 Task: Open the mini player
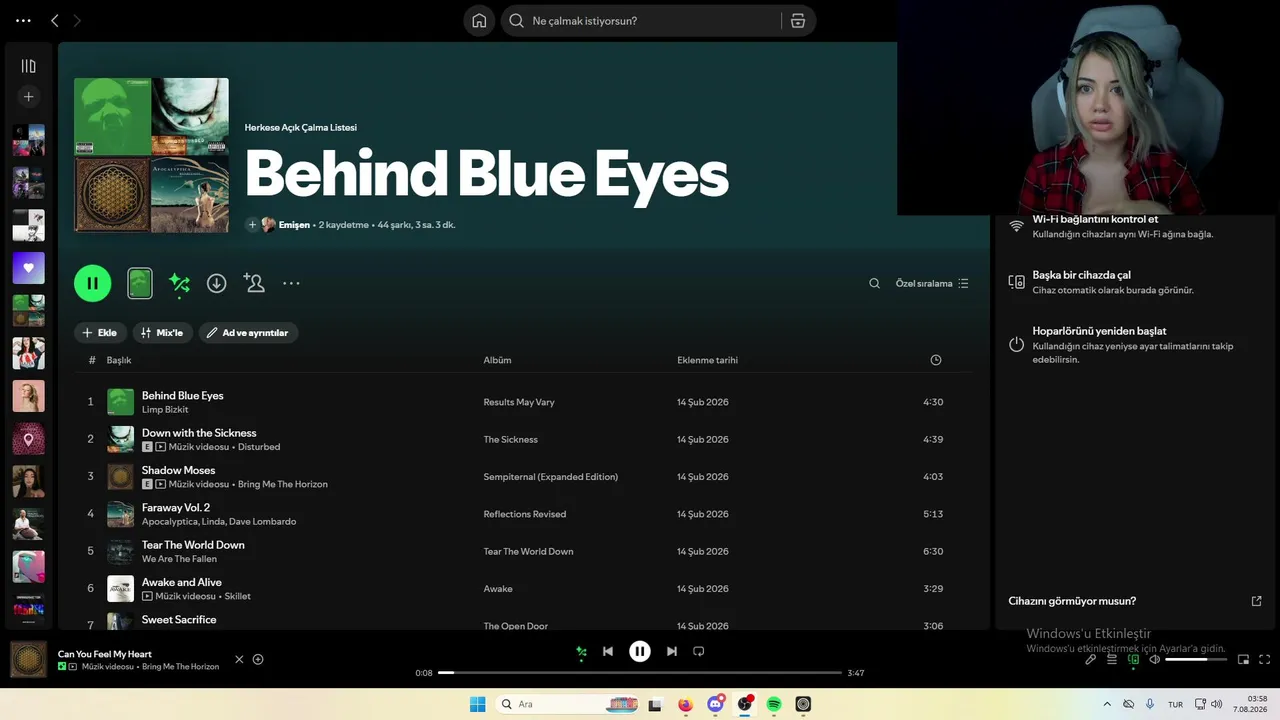(x=1244, y=659)
